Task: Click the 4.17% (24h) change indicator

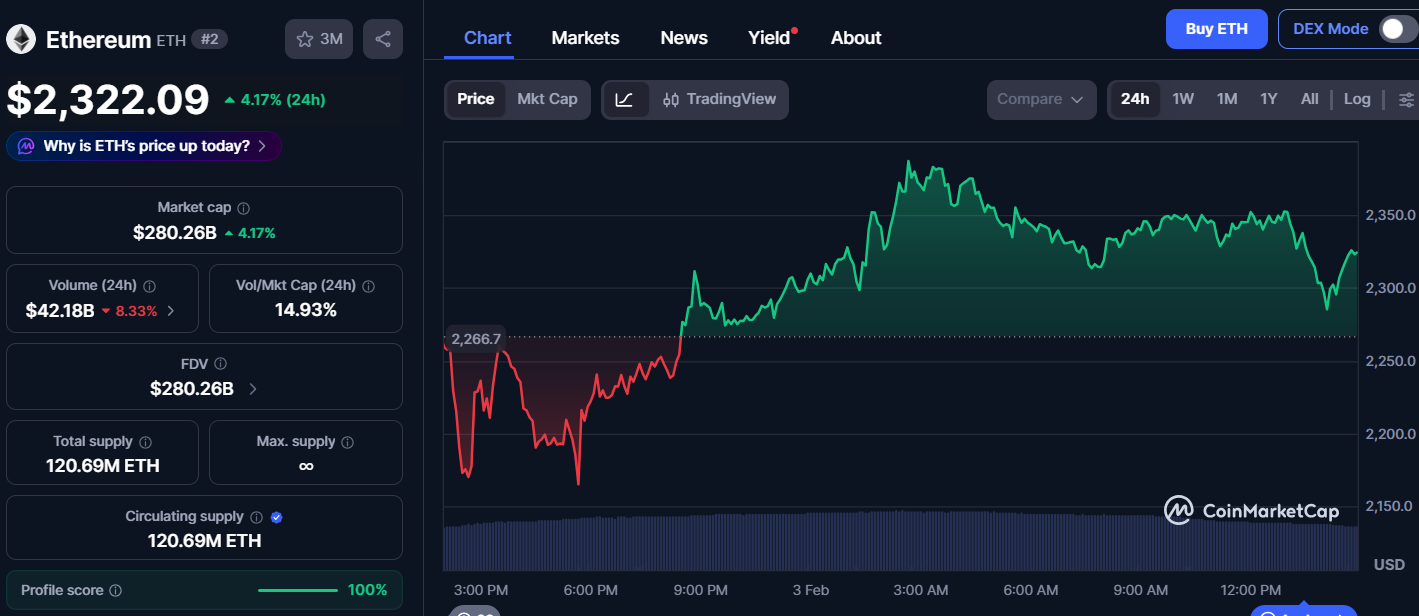Action: point(274,100)
